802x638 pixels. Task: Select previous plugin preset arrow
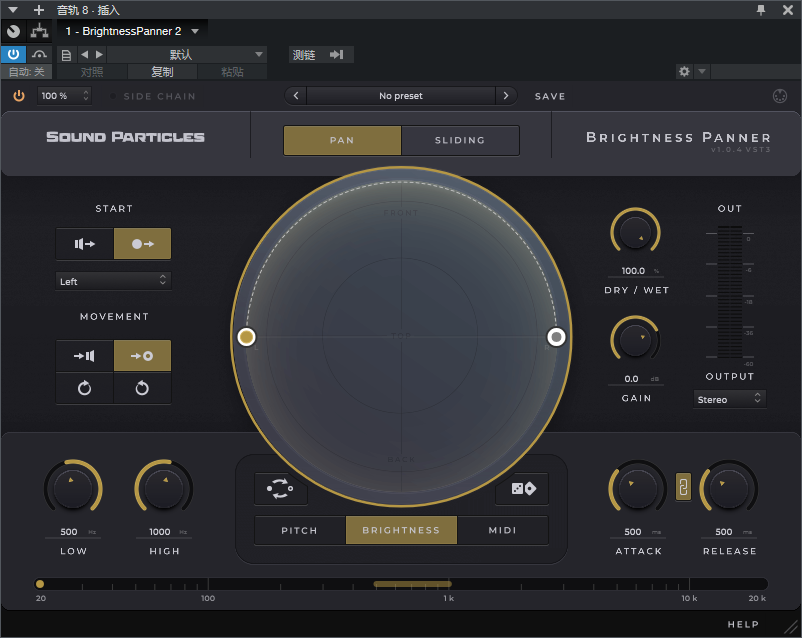[296, 96]
